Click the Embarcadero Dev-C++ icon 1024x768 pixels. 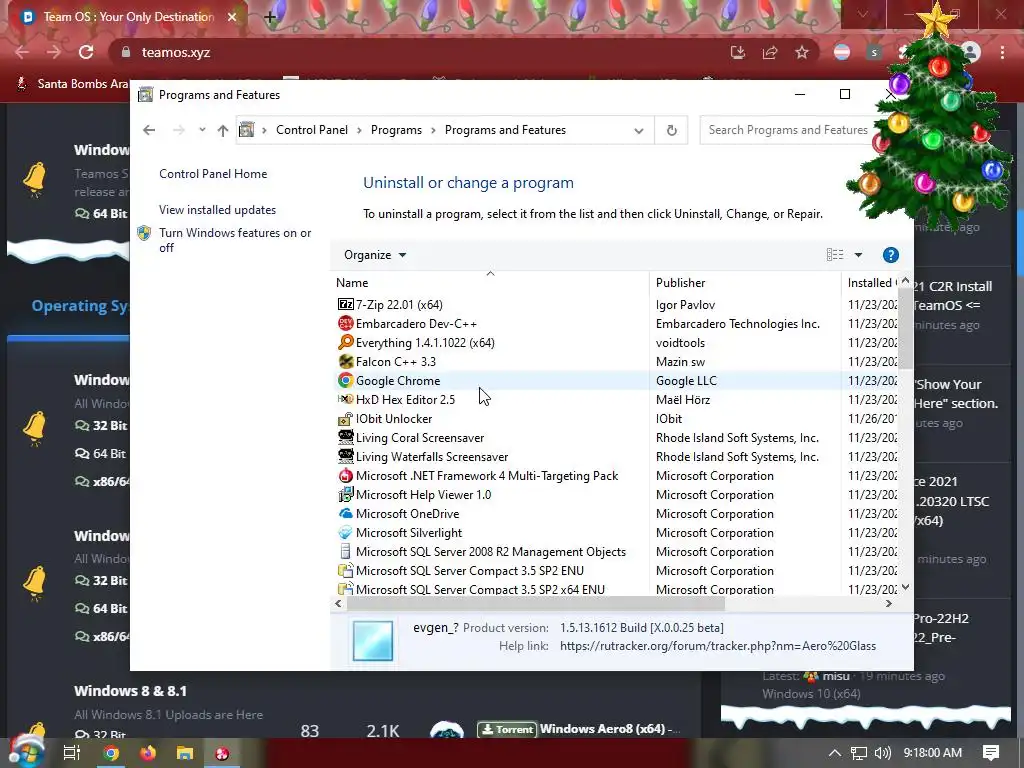(345, 323)
